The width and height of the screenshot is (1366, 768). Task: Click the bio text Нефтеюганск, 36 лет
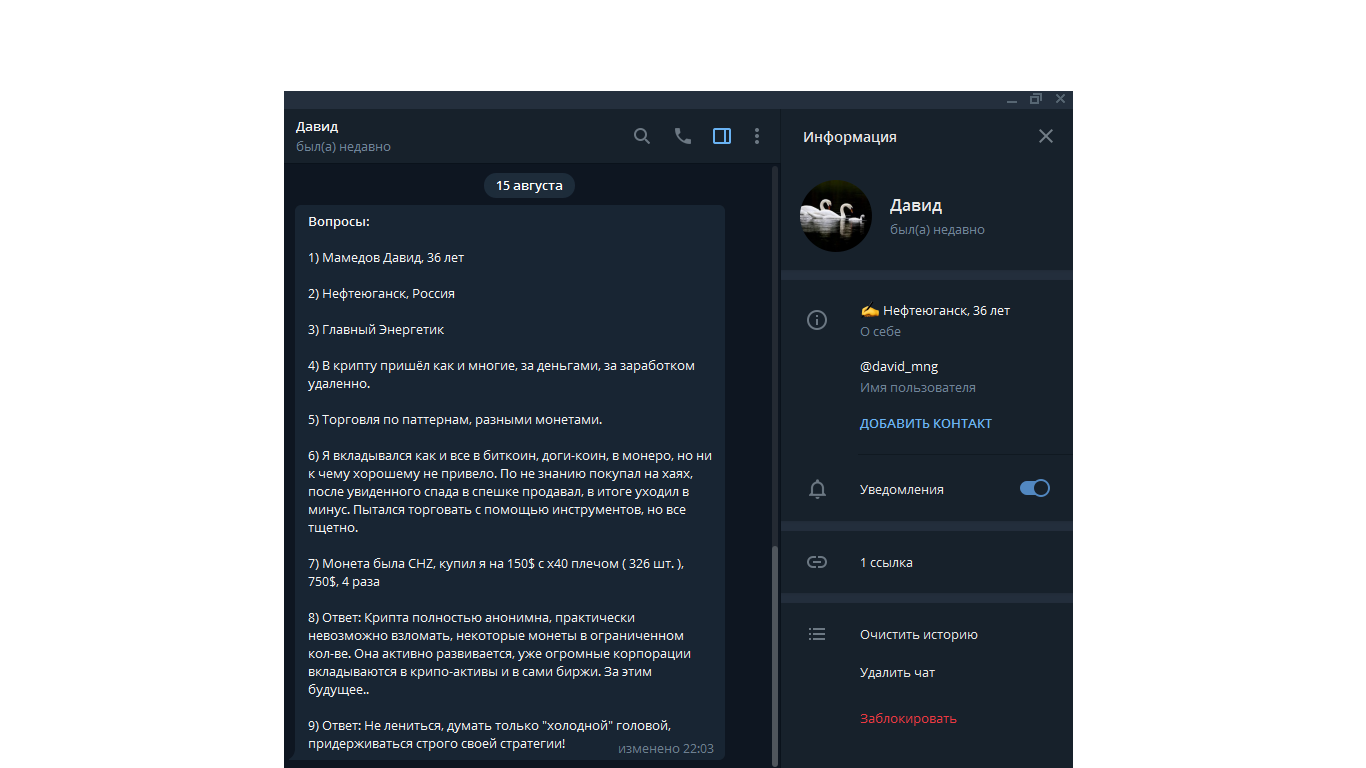point(935,310)
